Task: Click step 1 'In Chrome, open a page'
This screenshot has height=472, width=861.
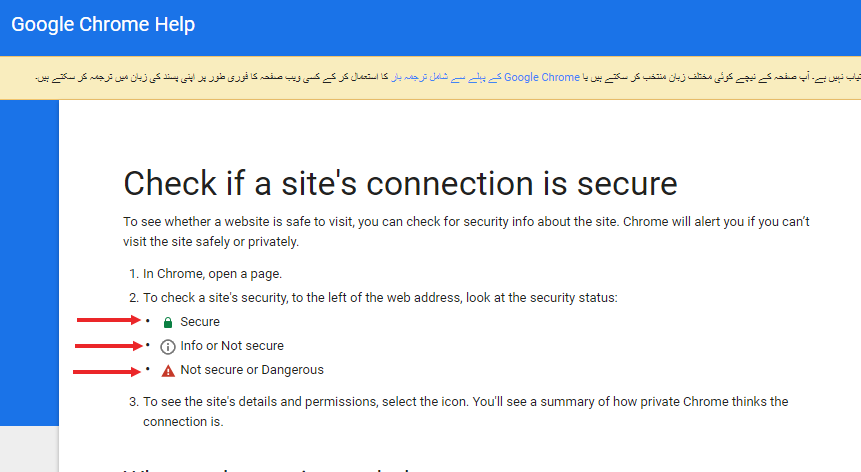Action: point(206,274)
